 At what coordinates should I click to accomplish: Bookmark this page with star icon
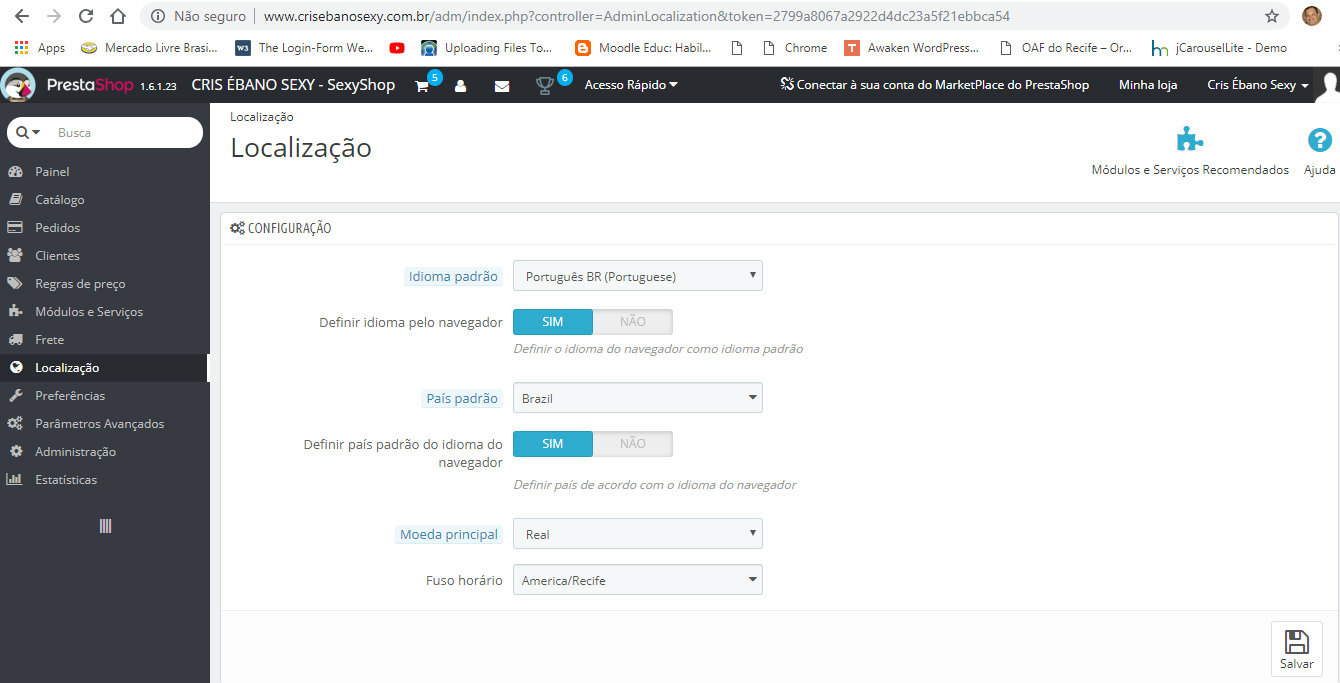coord(1272,16)
